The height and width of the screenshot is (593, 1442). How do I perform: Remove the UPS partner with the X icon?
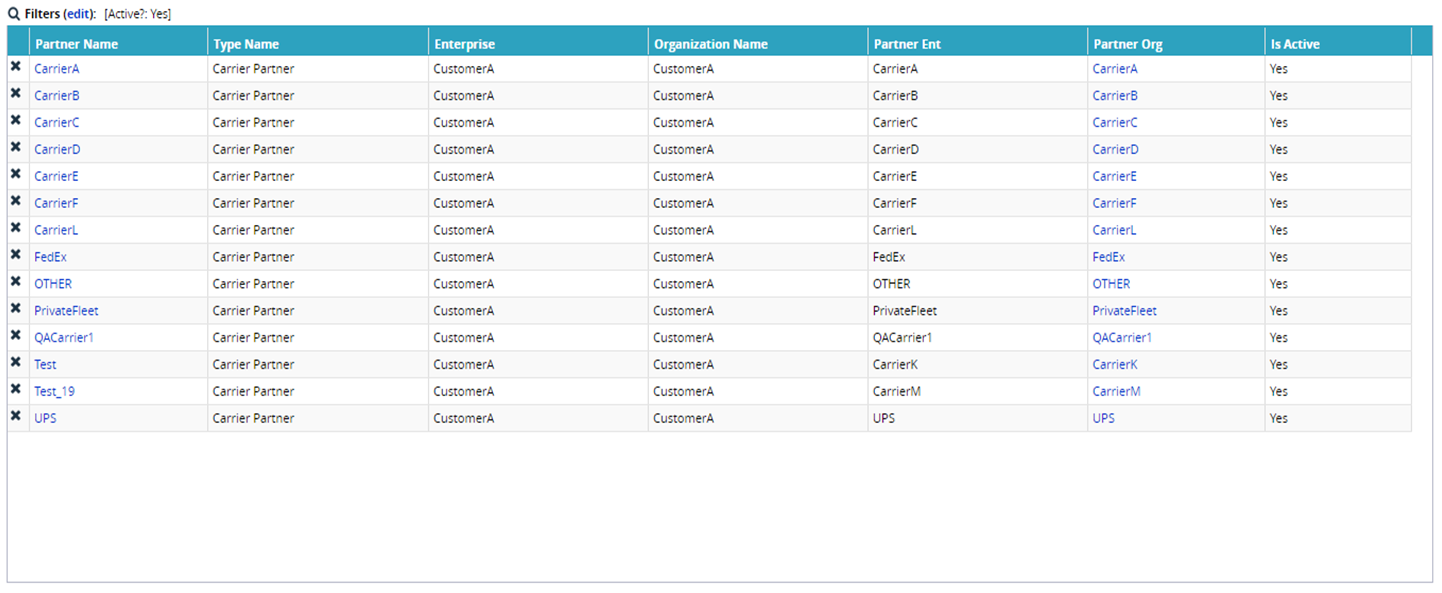tap(16, 416)
